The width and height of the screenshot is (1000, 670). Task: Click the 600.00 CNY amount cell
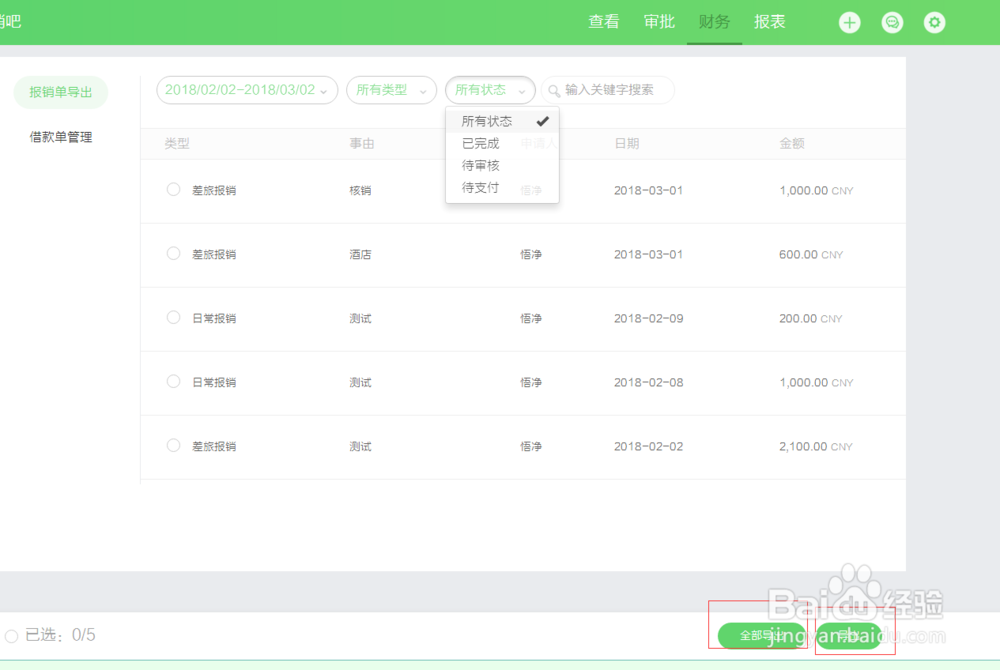[811, 254]
